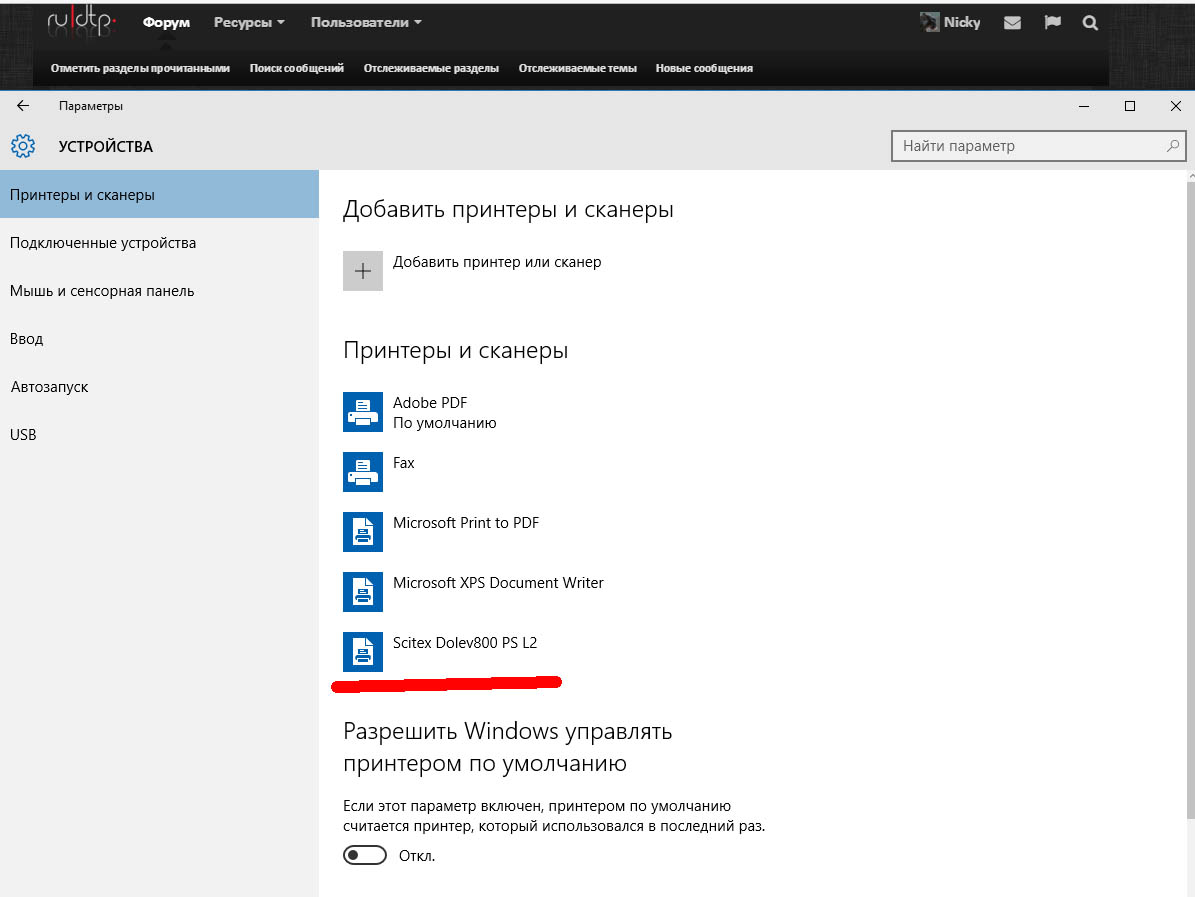
Task: Toggle Windows default printer management switch
Action: click(364, 855)
